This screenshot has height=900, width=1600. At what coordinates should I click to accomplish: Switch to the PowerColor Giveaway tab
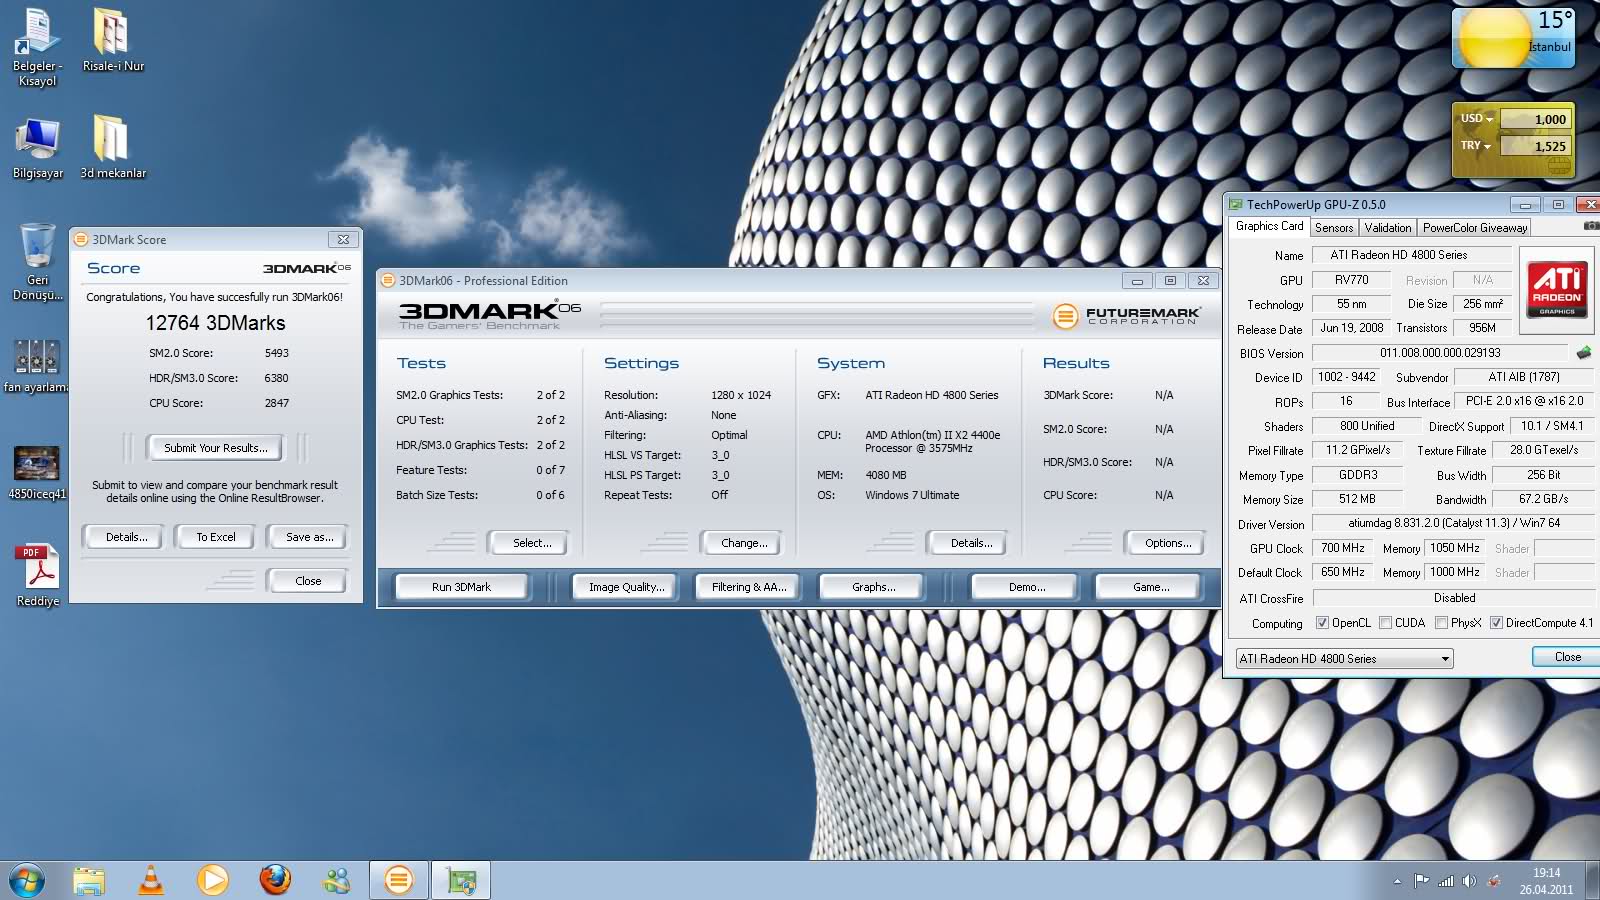[1475, 228]
